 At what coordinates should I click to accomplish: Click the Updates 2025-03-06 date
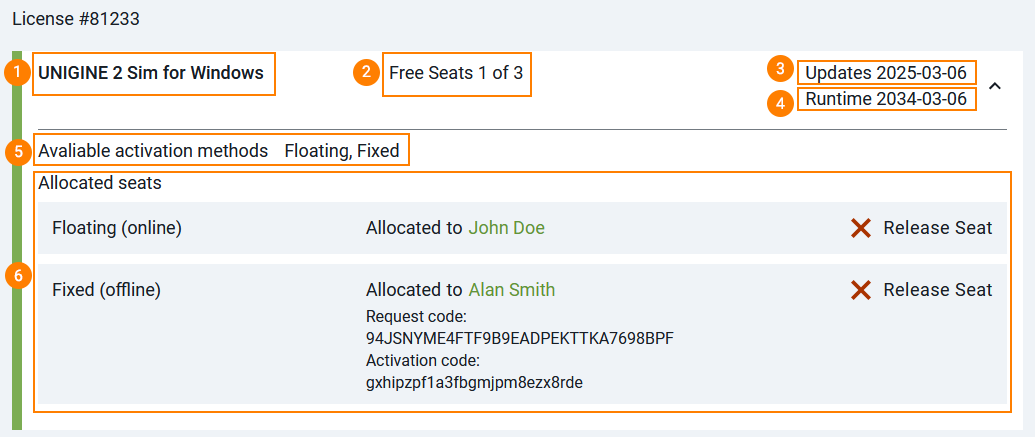[885, 72]
